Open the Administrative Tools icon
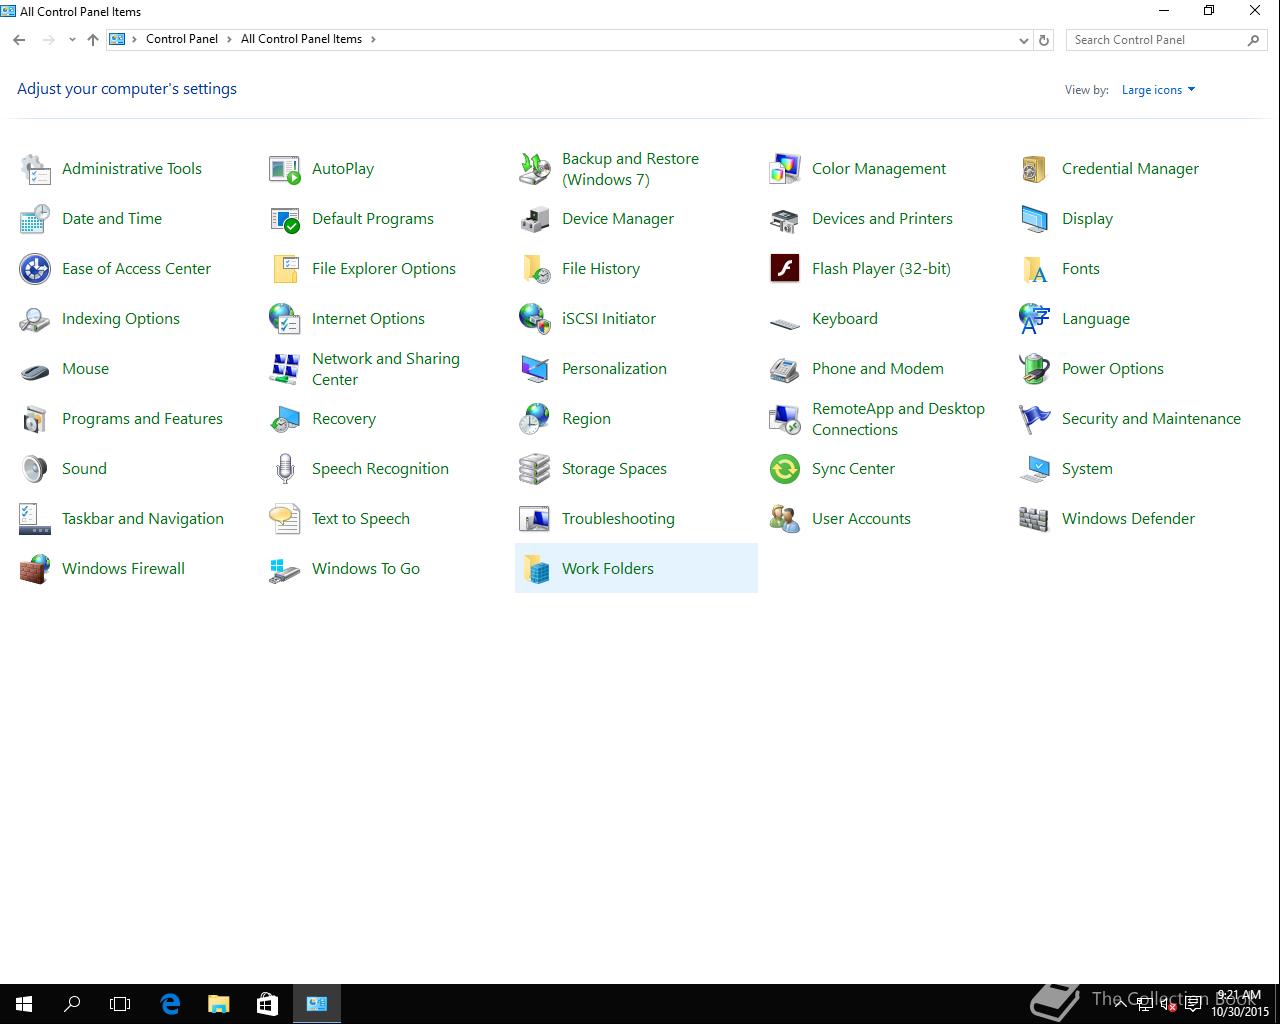The image size is (1280, 1024). pos(35,169)
